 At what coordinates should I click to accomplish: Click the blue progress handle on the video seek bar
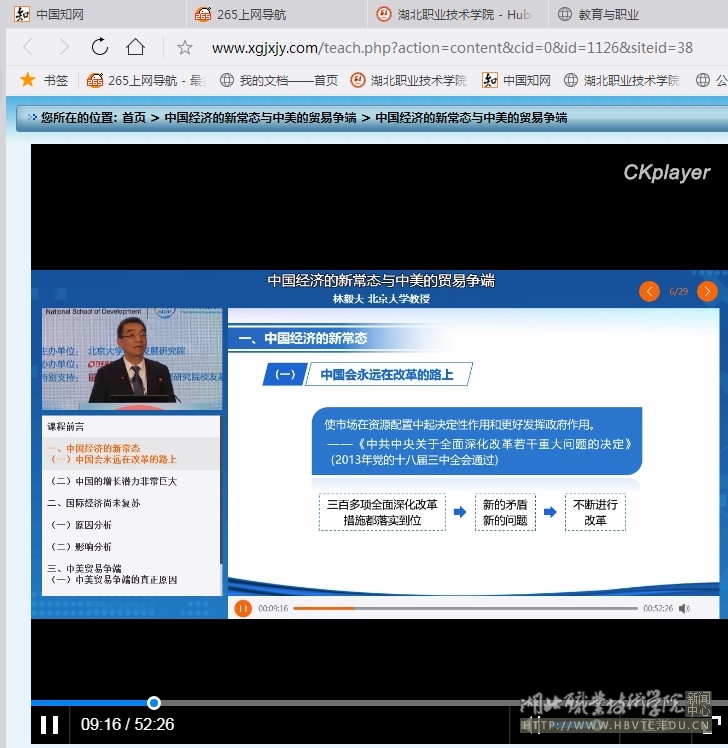154,703
